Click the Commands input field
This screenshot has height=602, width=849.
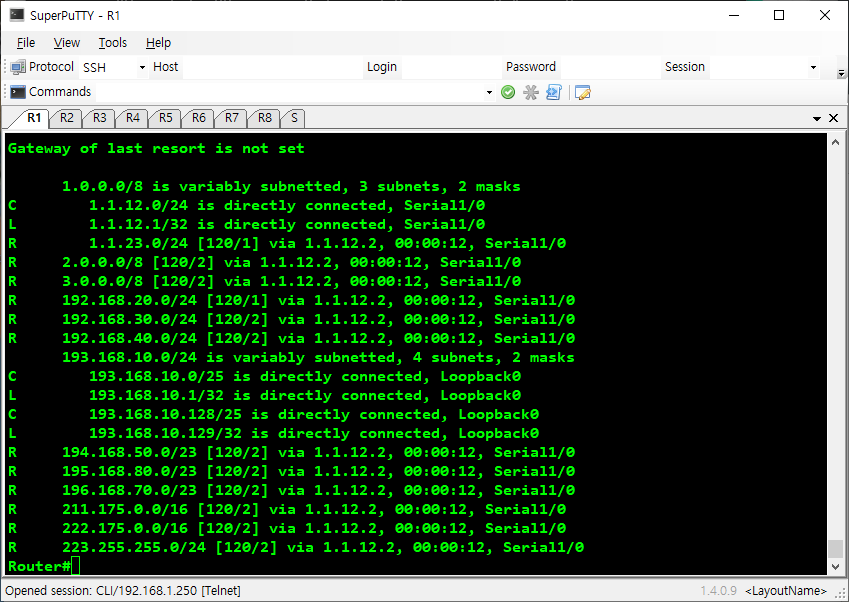[290, 92]
